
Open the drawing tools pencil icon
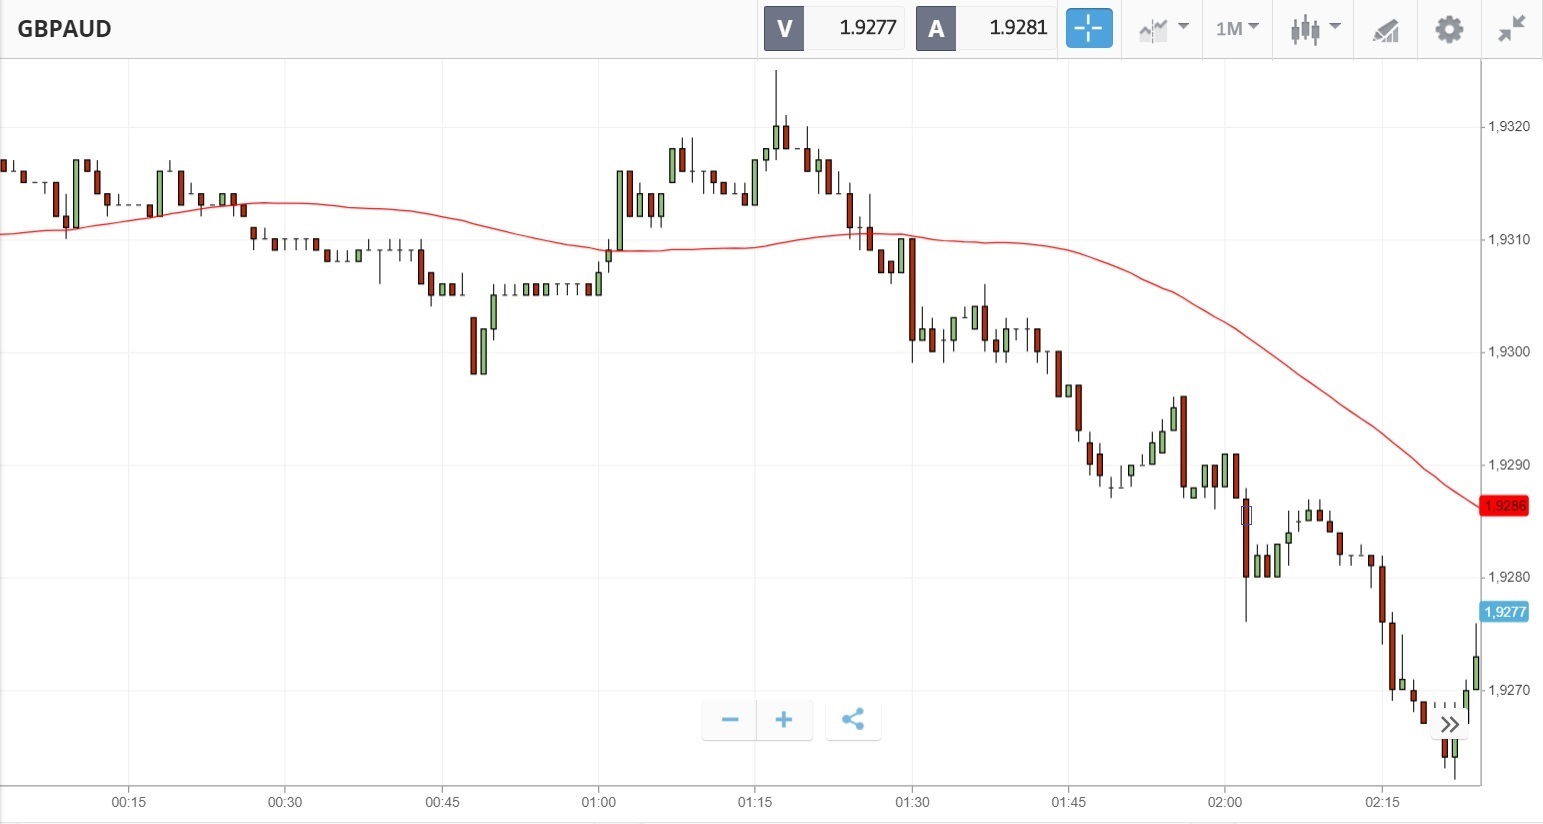pos(1385,29)
